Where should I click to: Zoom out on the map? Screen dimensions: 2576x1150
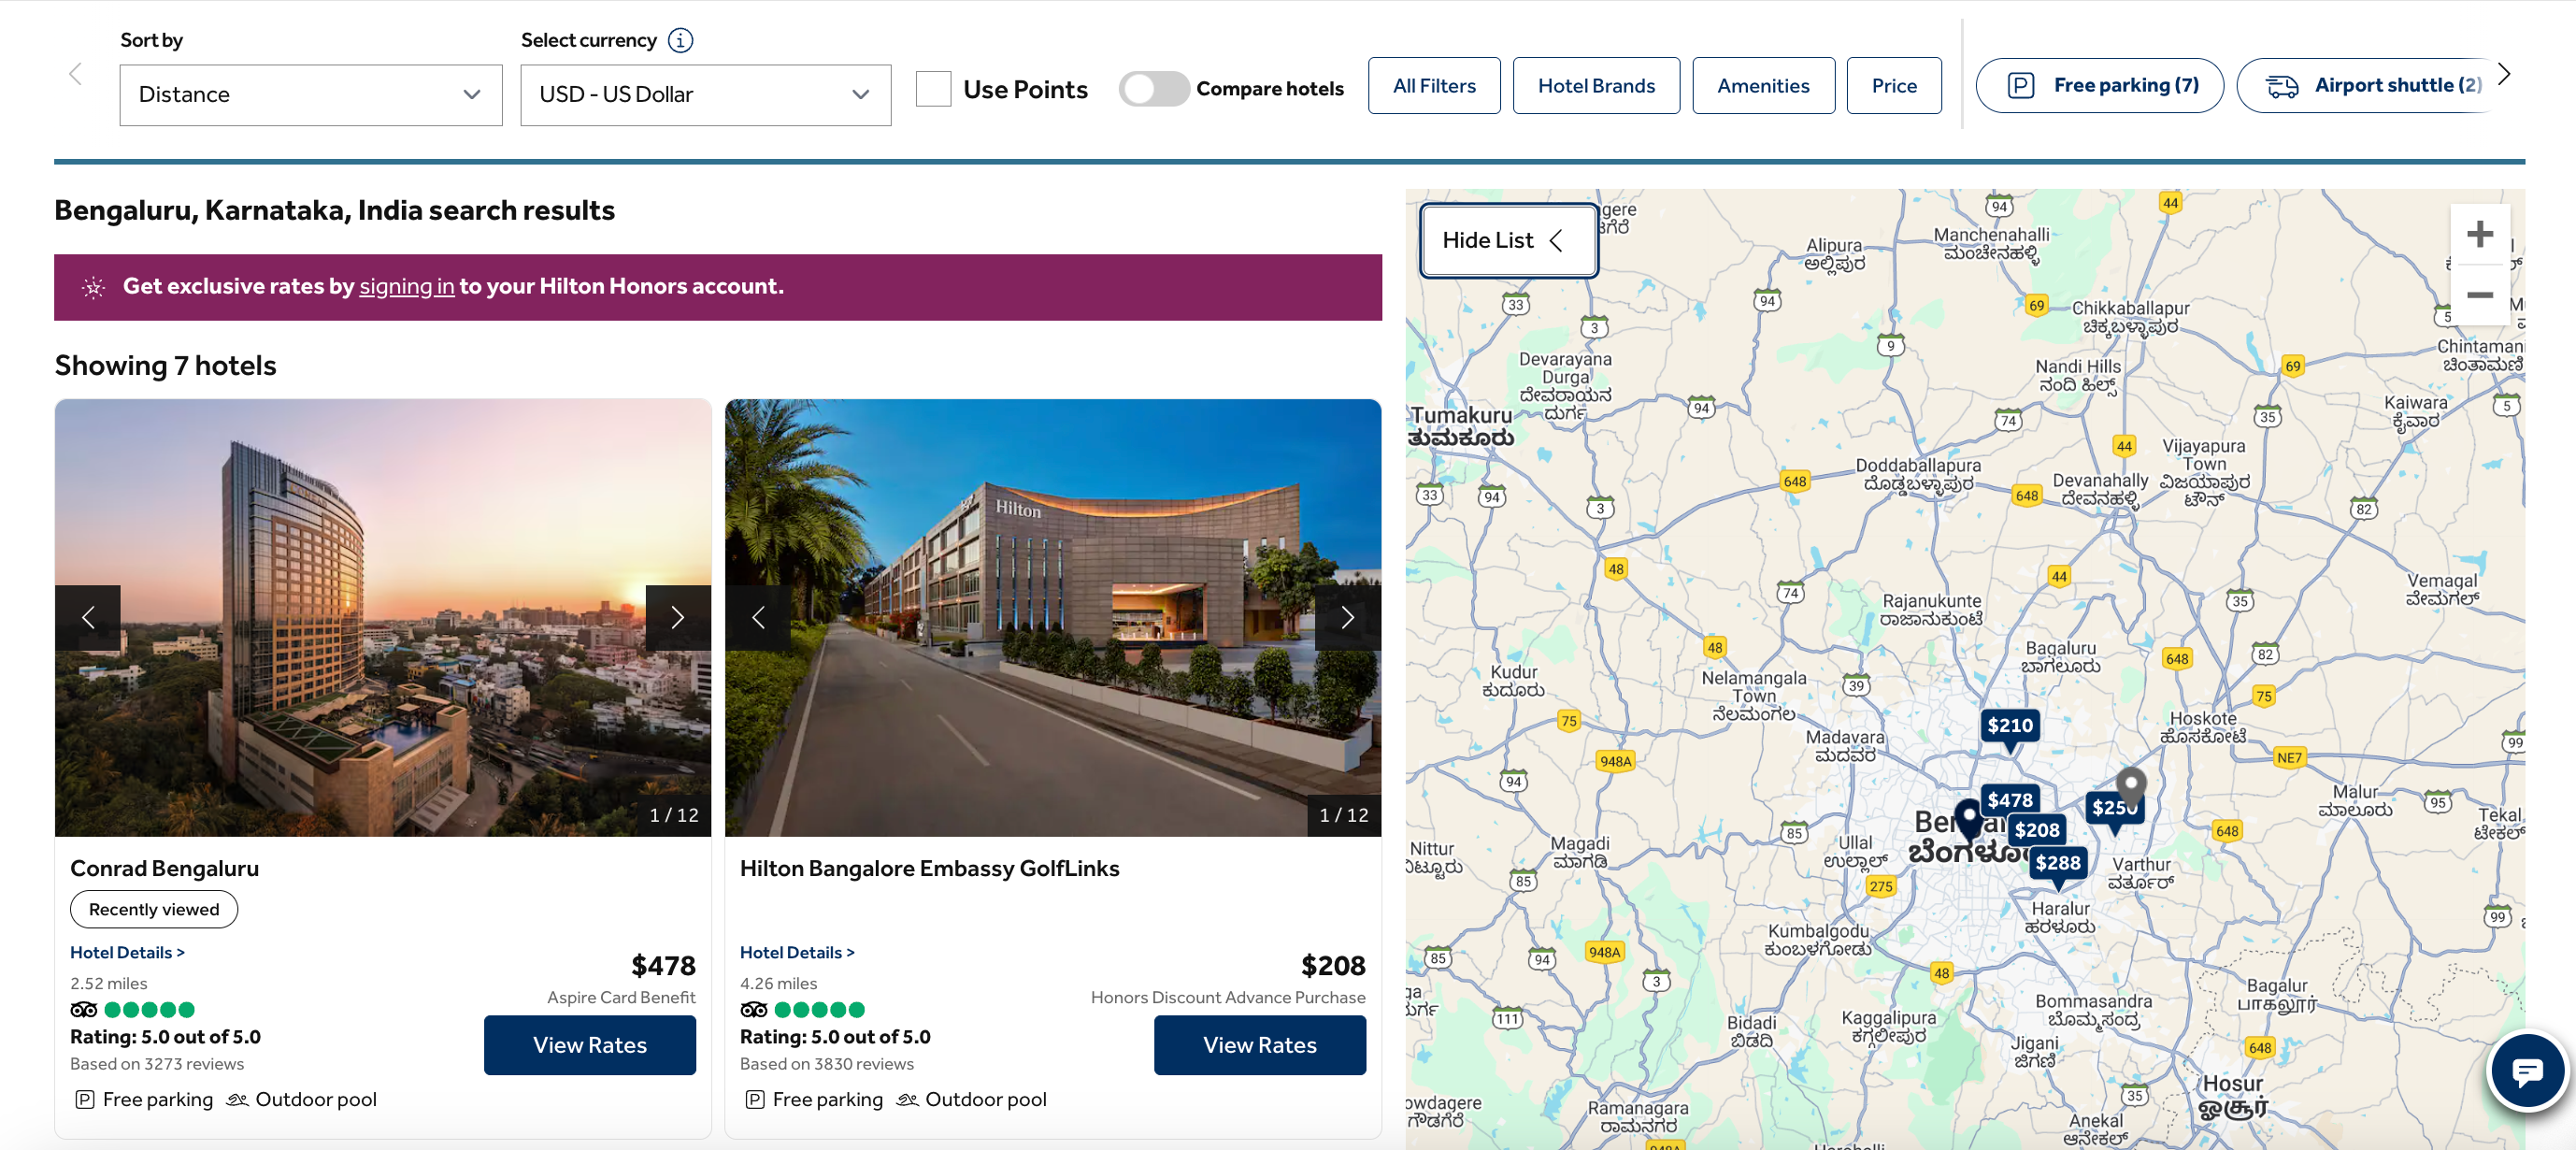[2481, 295]
